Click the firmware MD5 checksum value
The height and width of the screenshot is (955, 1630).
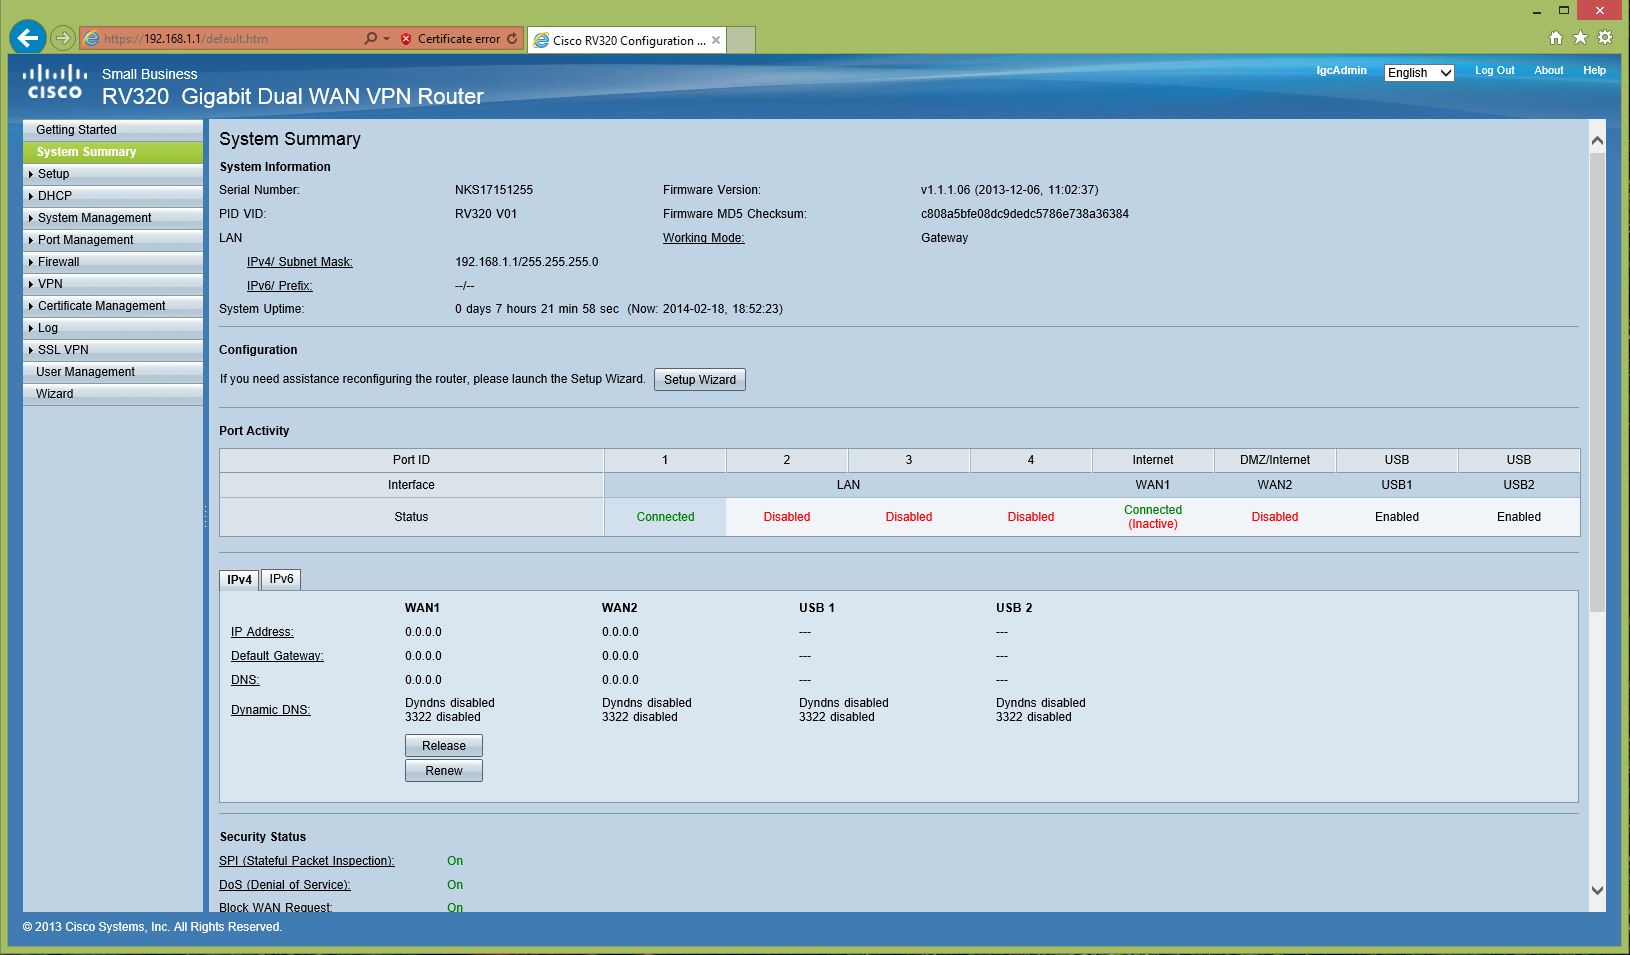pyautogui.click(x=1025, y=214)
